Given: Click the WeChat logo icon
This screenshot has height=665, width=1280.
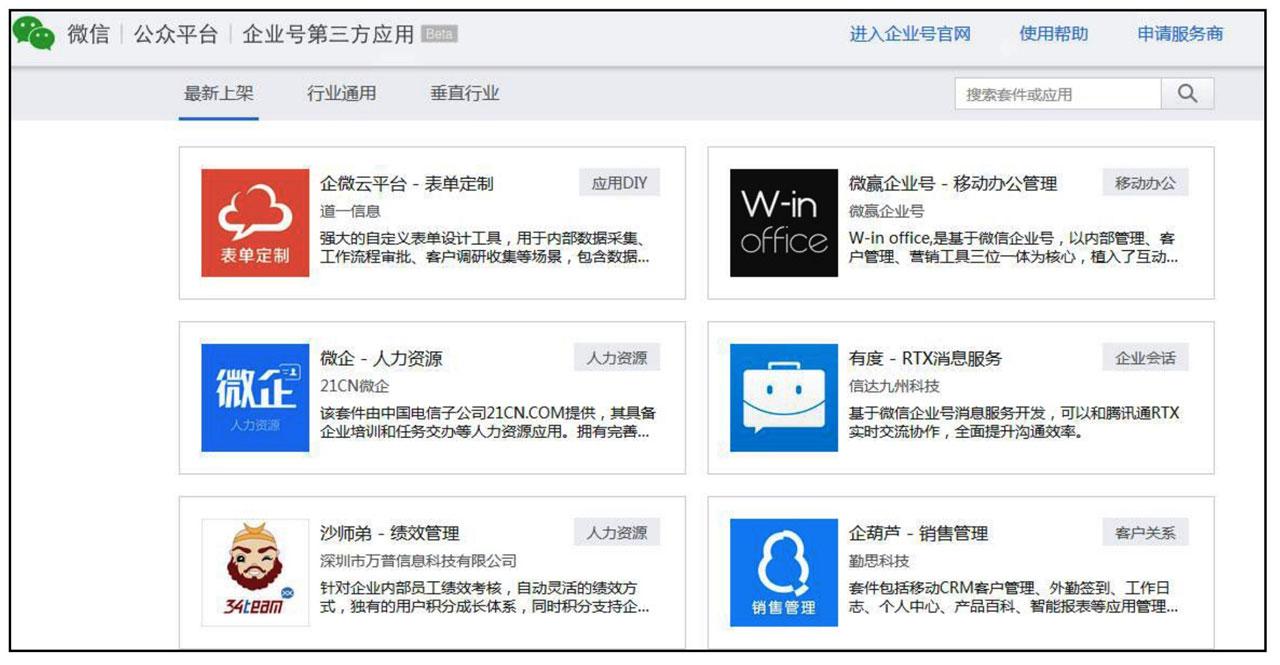Looking at the screenshot, I should (33, 34).
